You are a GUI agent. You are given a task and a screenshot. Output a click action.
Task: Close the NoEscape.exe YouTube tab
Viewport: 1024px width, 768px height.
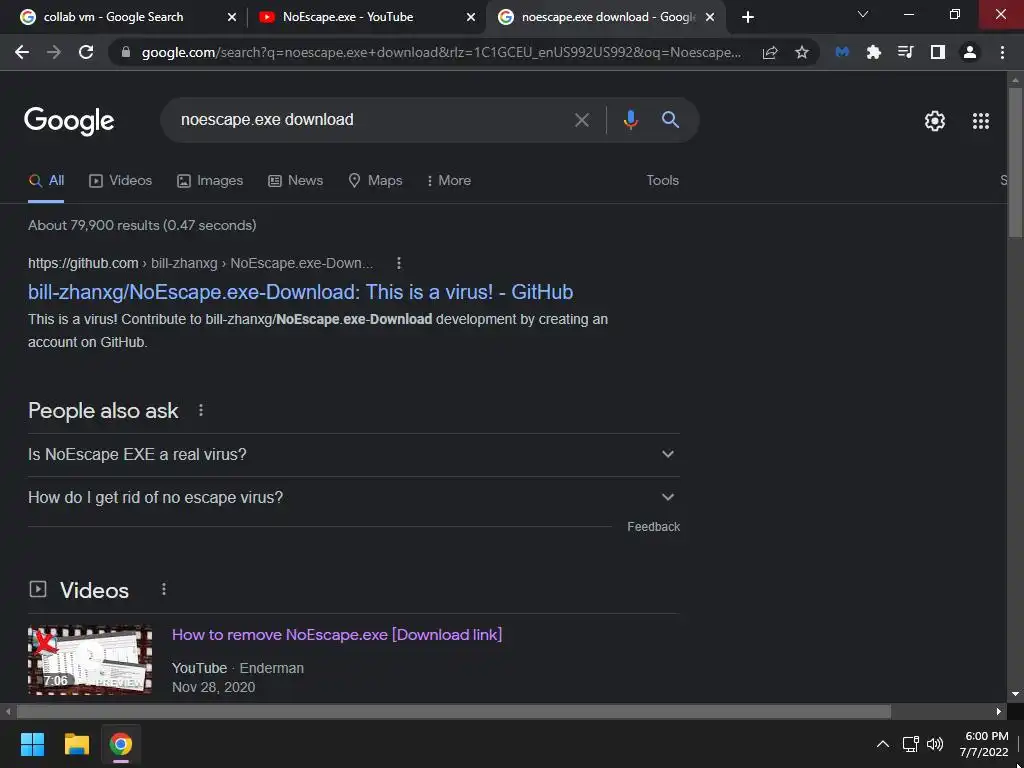point(471,18)
